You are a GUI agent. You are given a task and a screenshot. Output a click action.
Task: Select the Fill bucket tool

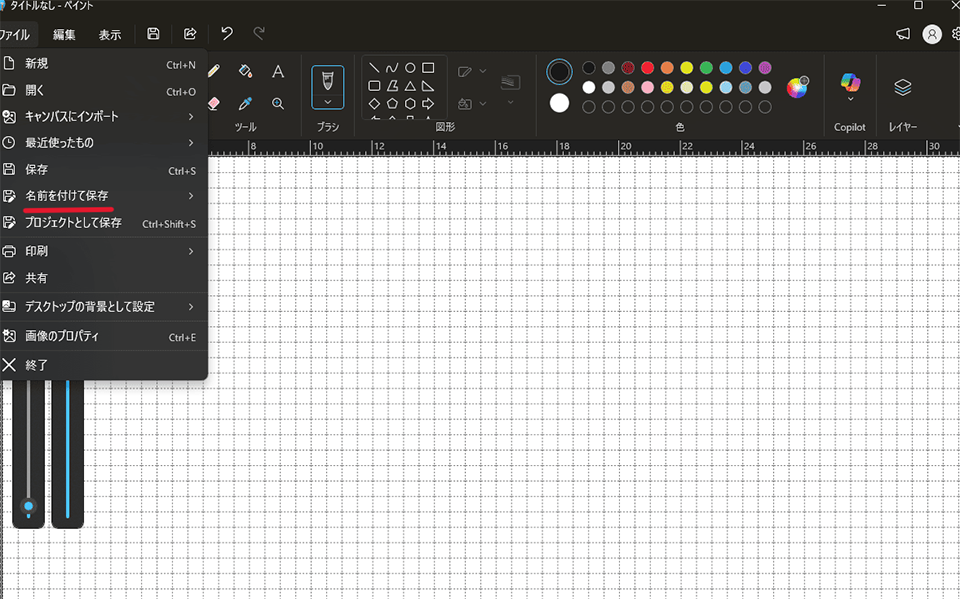tap(246, 70)
